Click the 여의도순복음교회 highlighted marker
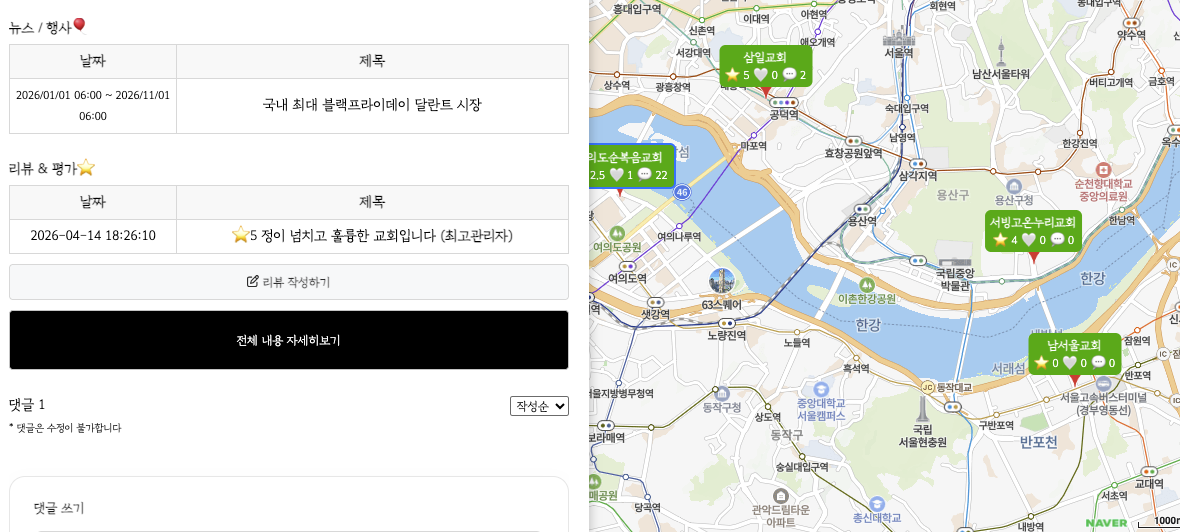1180x532 pixels. coord(628,166)
